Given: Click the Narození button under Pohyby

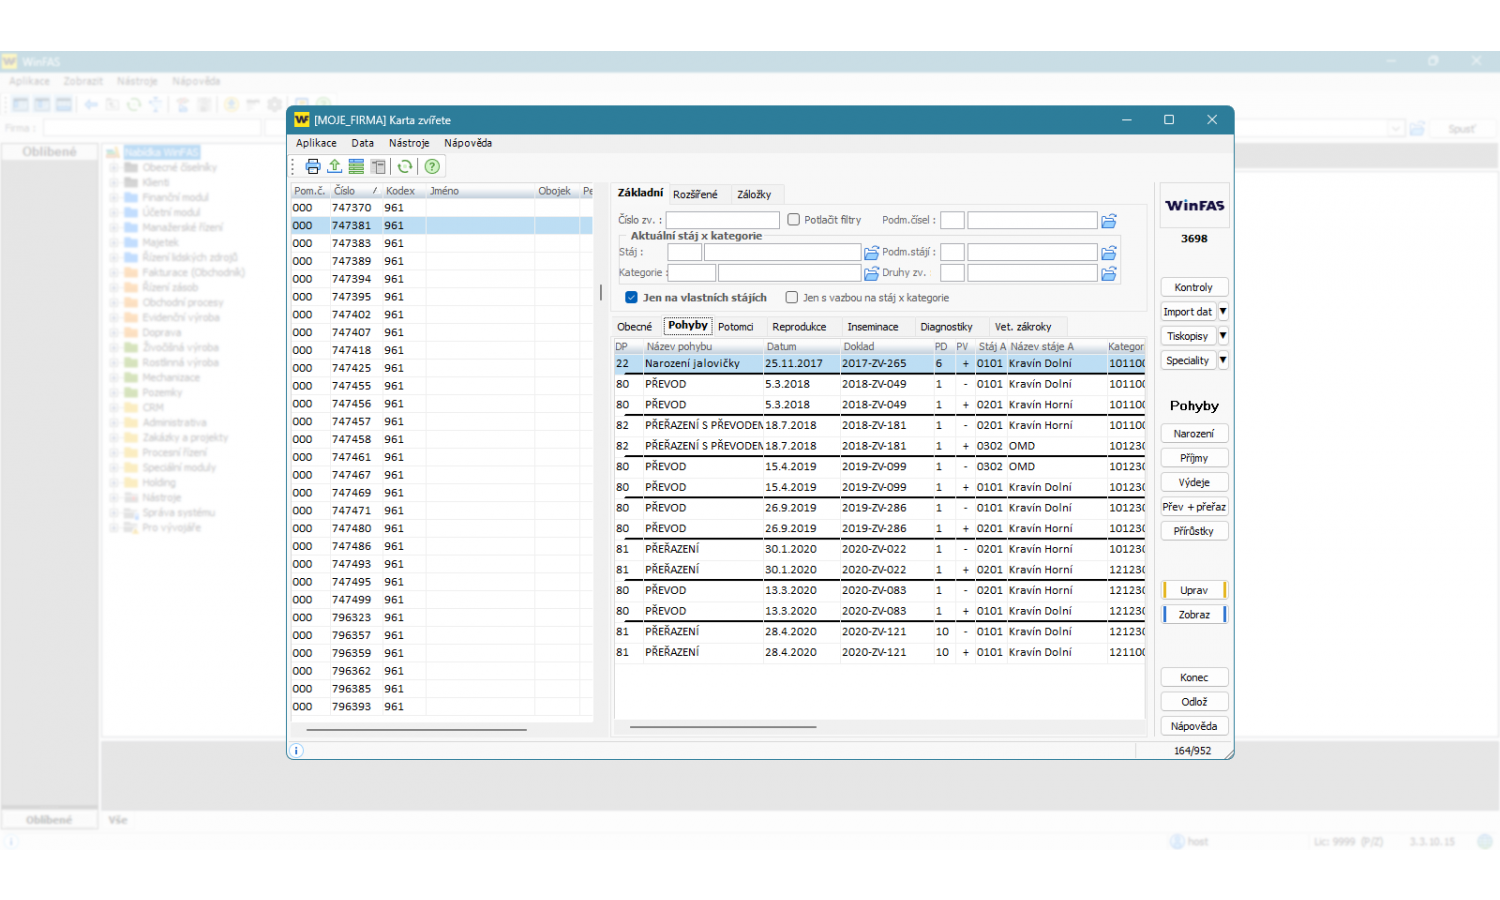Looking at the screenshot, I should pos(1193,434).
